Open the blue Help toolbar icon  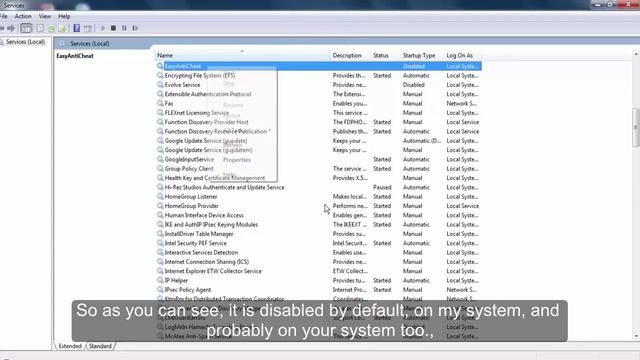[76, 28]
